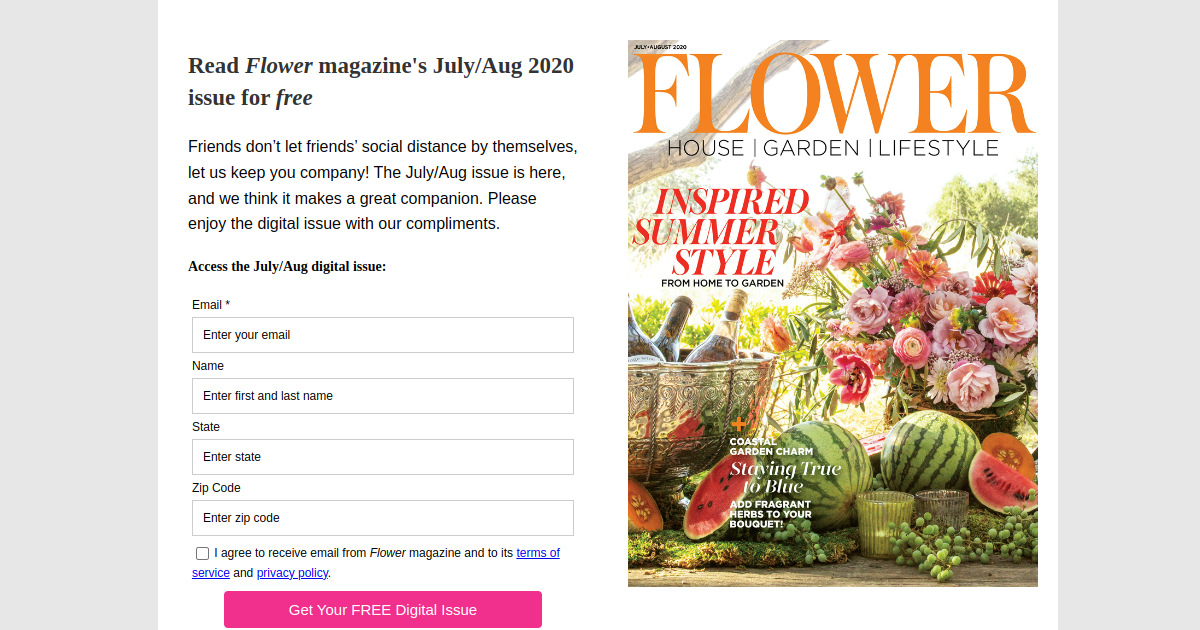Click the 'State' field label
The image size is (1200, 630).
click(x=206, y=427)
